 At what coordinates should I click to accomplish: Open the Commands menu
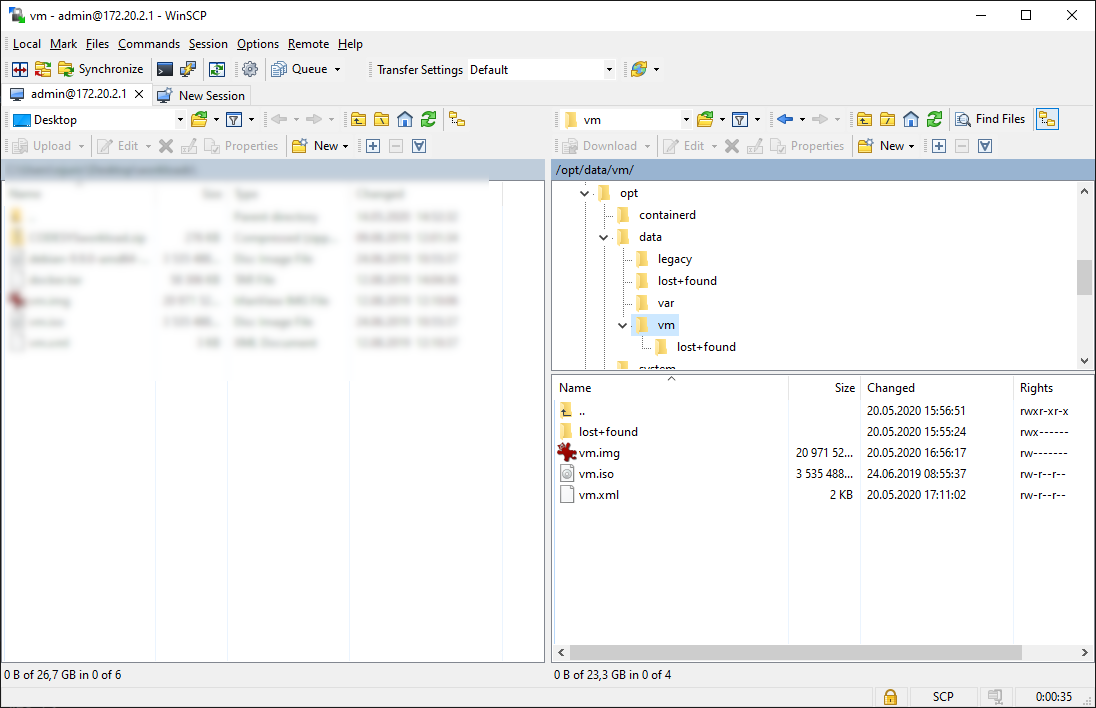click(x=148, y=44)
